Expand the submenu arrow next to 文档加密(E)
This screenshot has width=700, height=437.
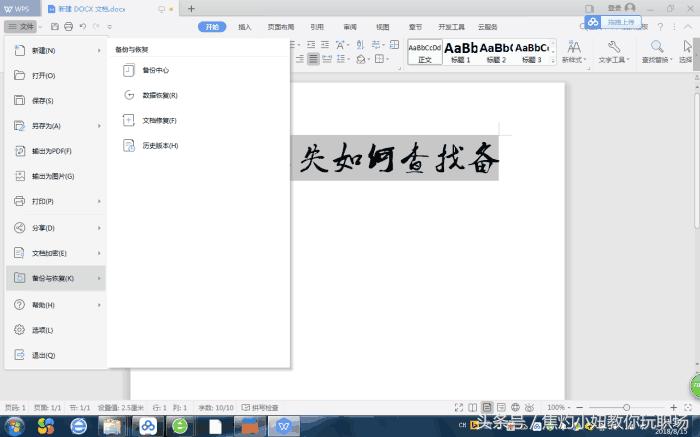[99, 253]
